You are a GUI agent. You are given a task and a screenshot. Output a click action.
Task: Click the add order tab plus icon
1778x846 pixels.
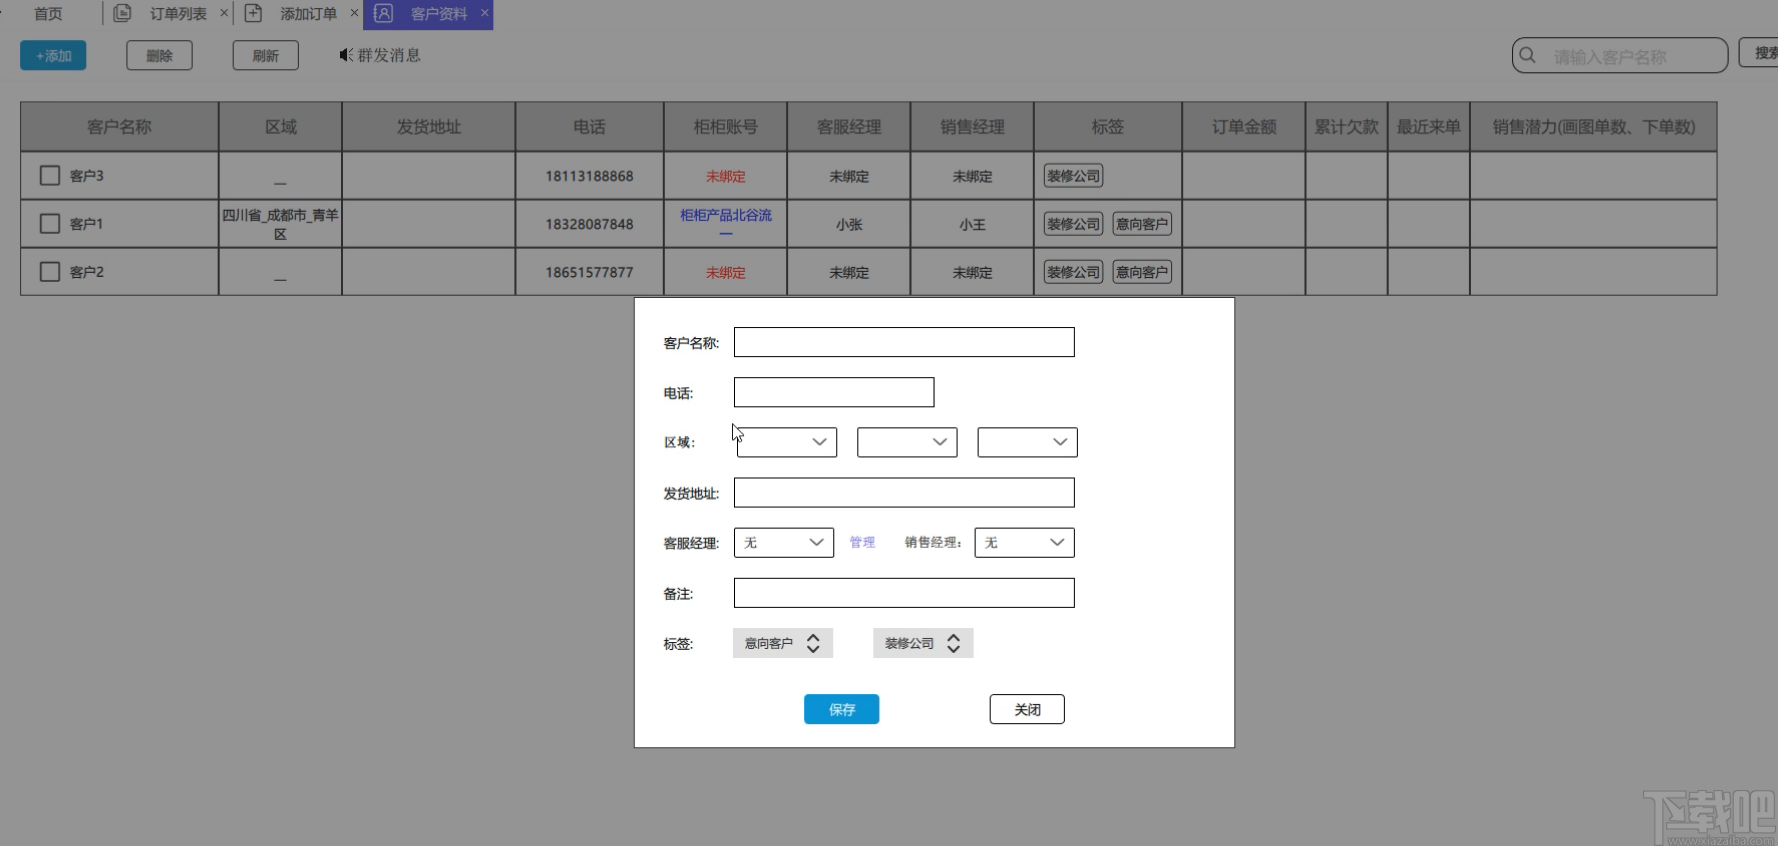point(253,13)
